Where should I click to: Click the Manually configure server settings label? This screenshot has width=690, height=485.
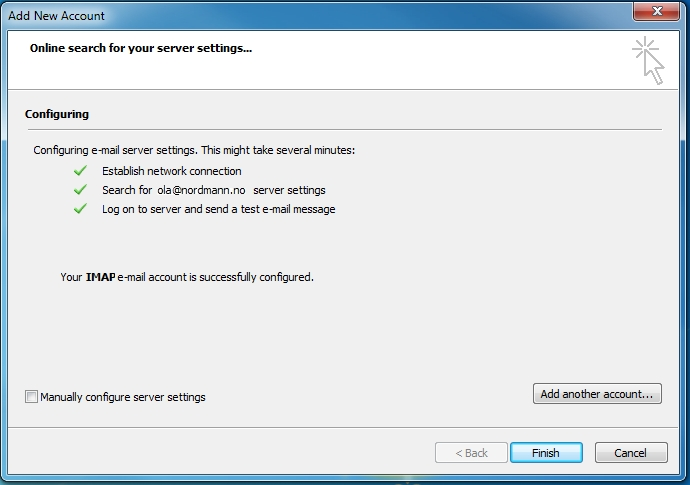tap(123, 397)
